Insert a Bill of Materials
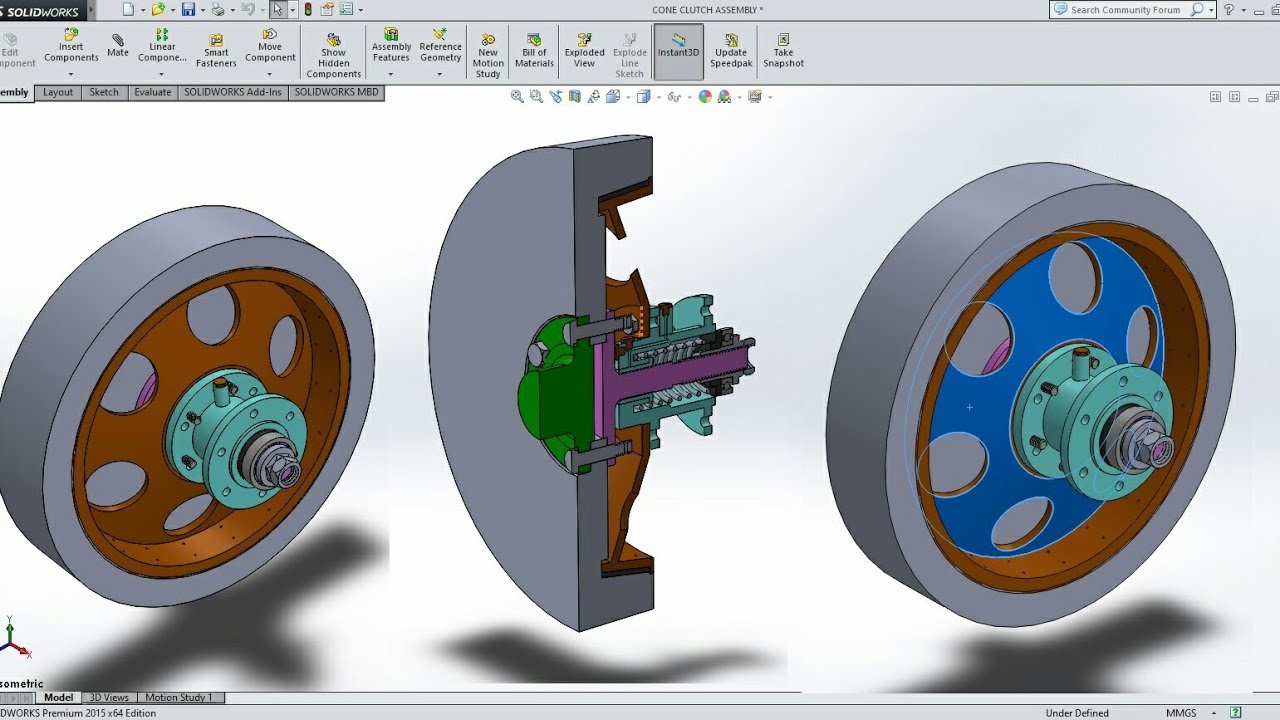 pos(534,50)
